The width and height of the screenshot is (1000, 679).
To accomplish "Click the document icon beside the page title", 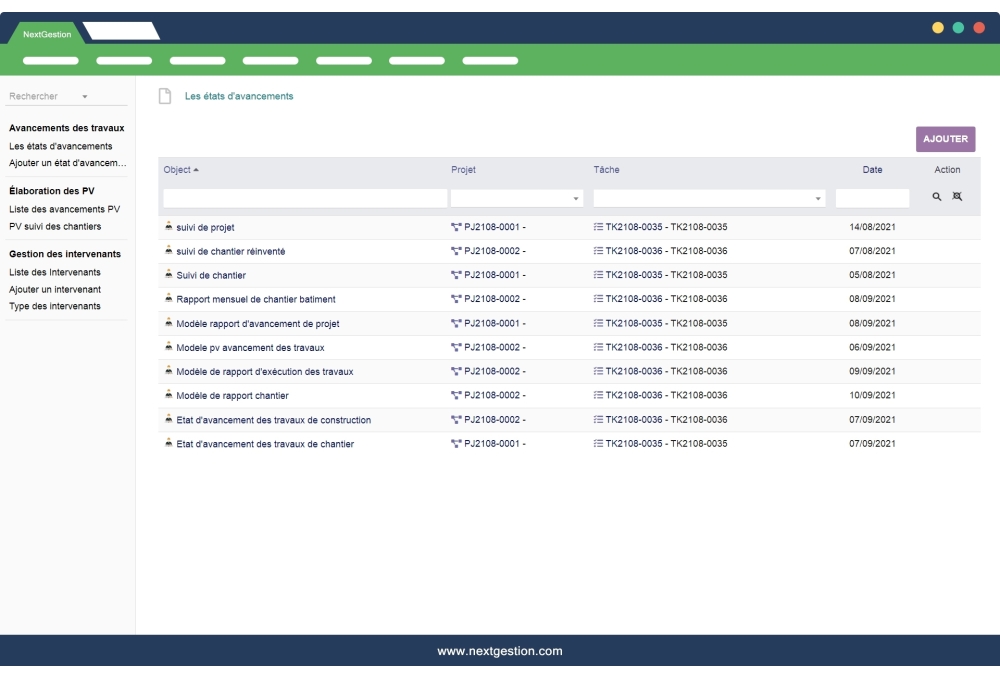I will 164,97.
